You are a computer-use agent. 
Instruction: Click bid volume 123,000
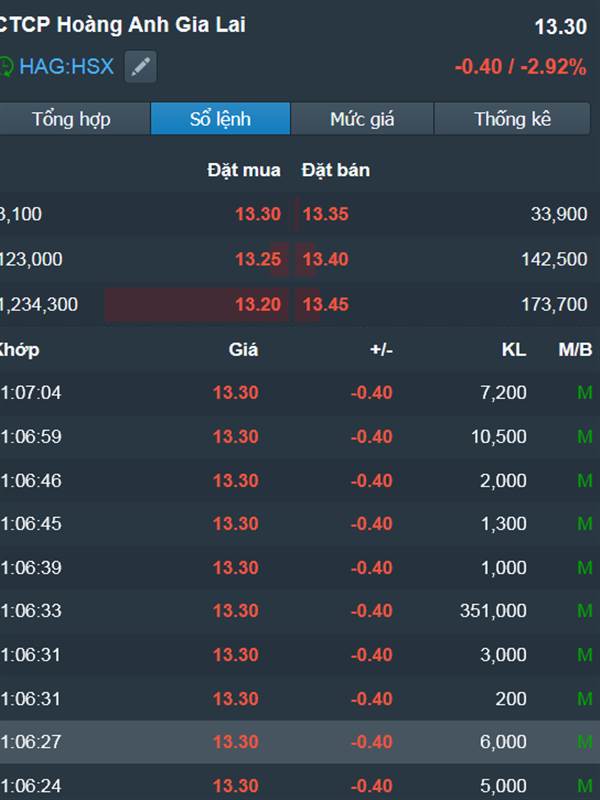tap(31, 259)
